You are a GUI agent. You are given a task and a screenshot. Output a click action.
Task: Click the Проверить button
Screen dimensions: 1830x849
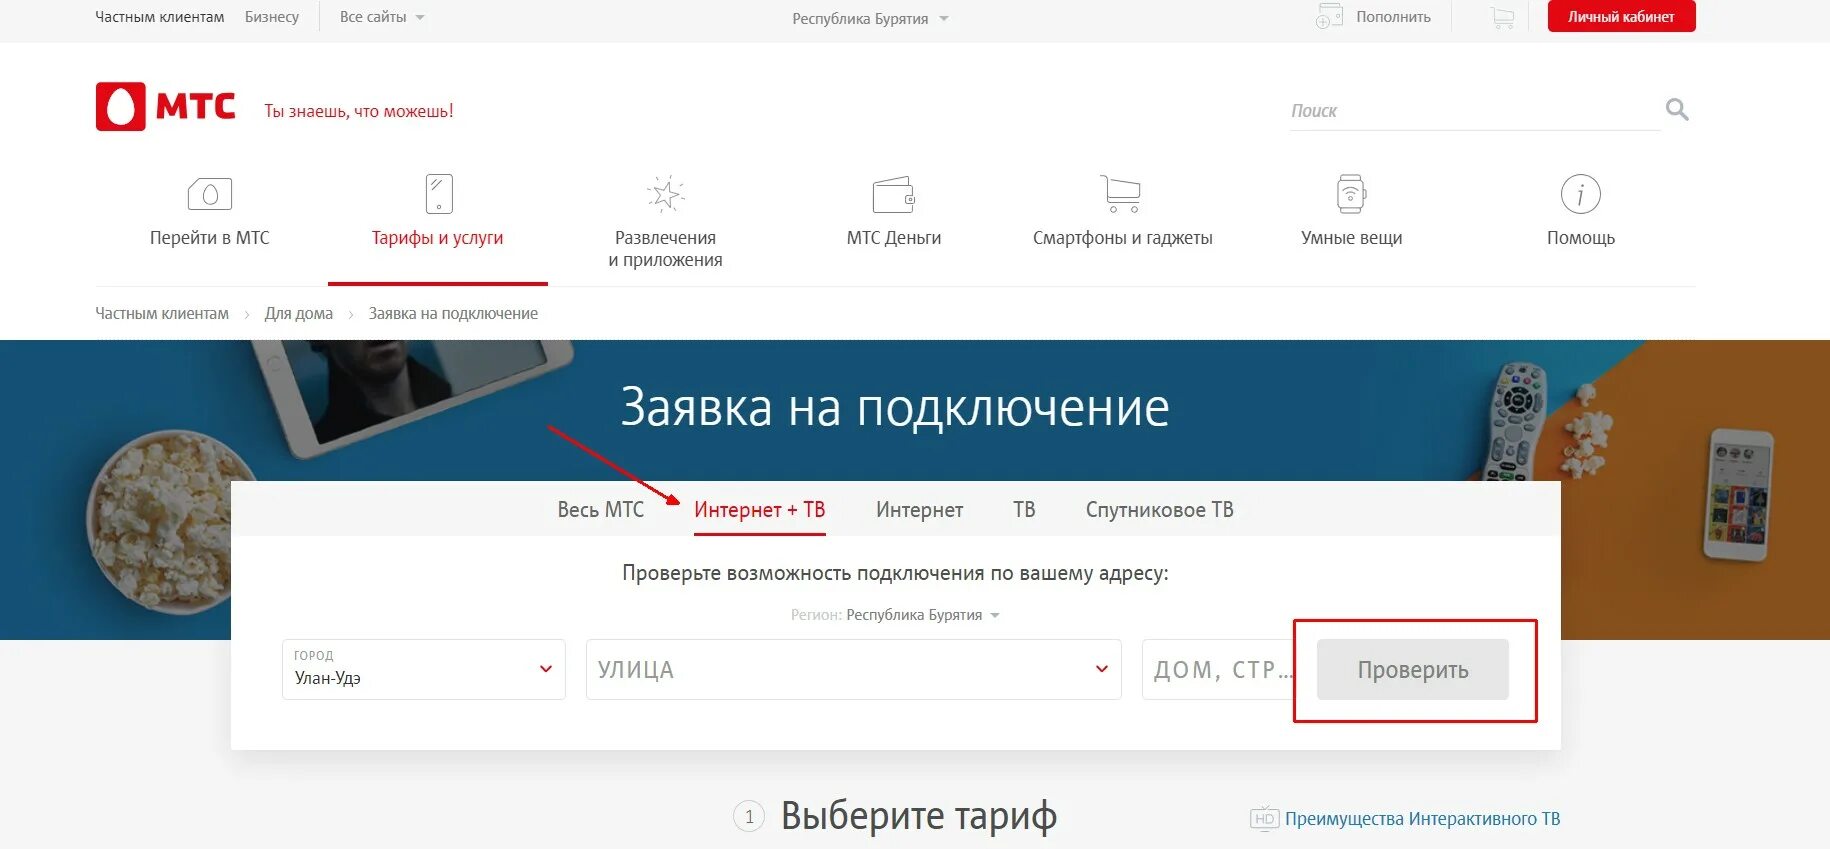tap(1413, 670)
